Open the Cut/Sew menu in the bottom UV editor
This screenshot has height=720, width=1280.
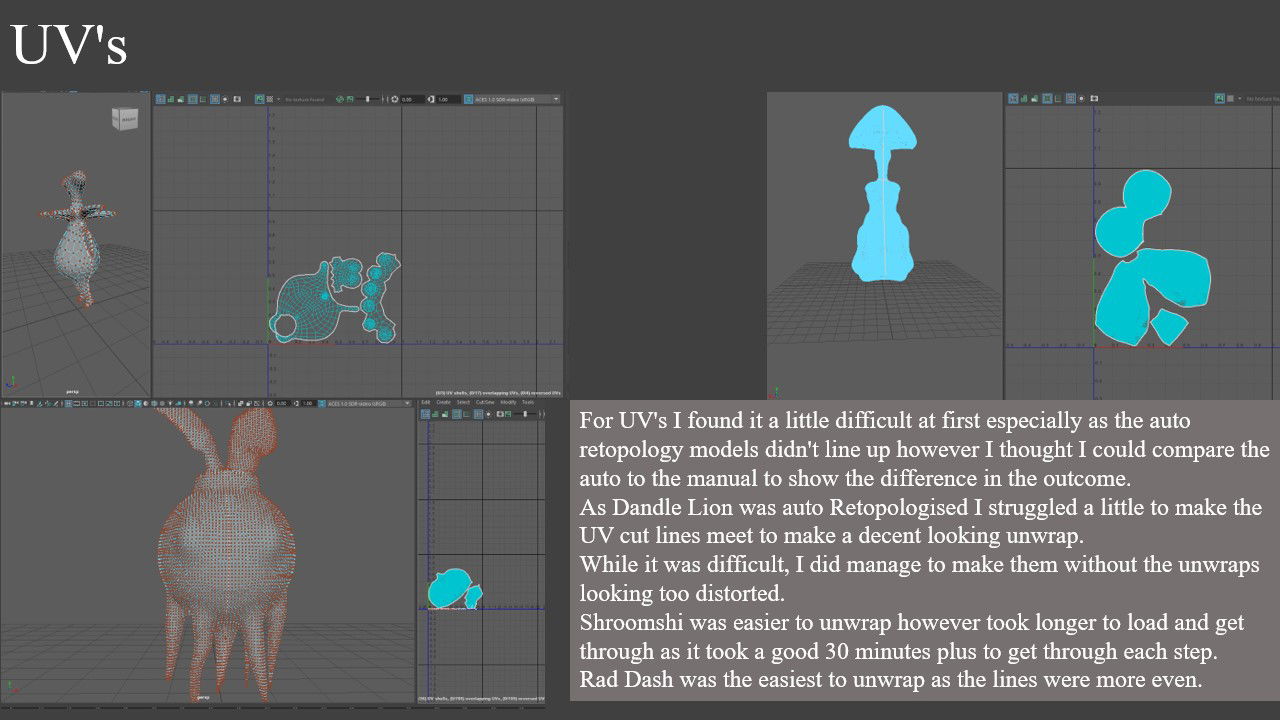(x=485, y=403)
